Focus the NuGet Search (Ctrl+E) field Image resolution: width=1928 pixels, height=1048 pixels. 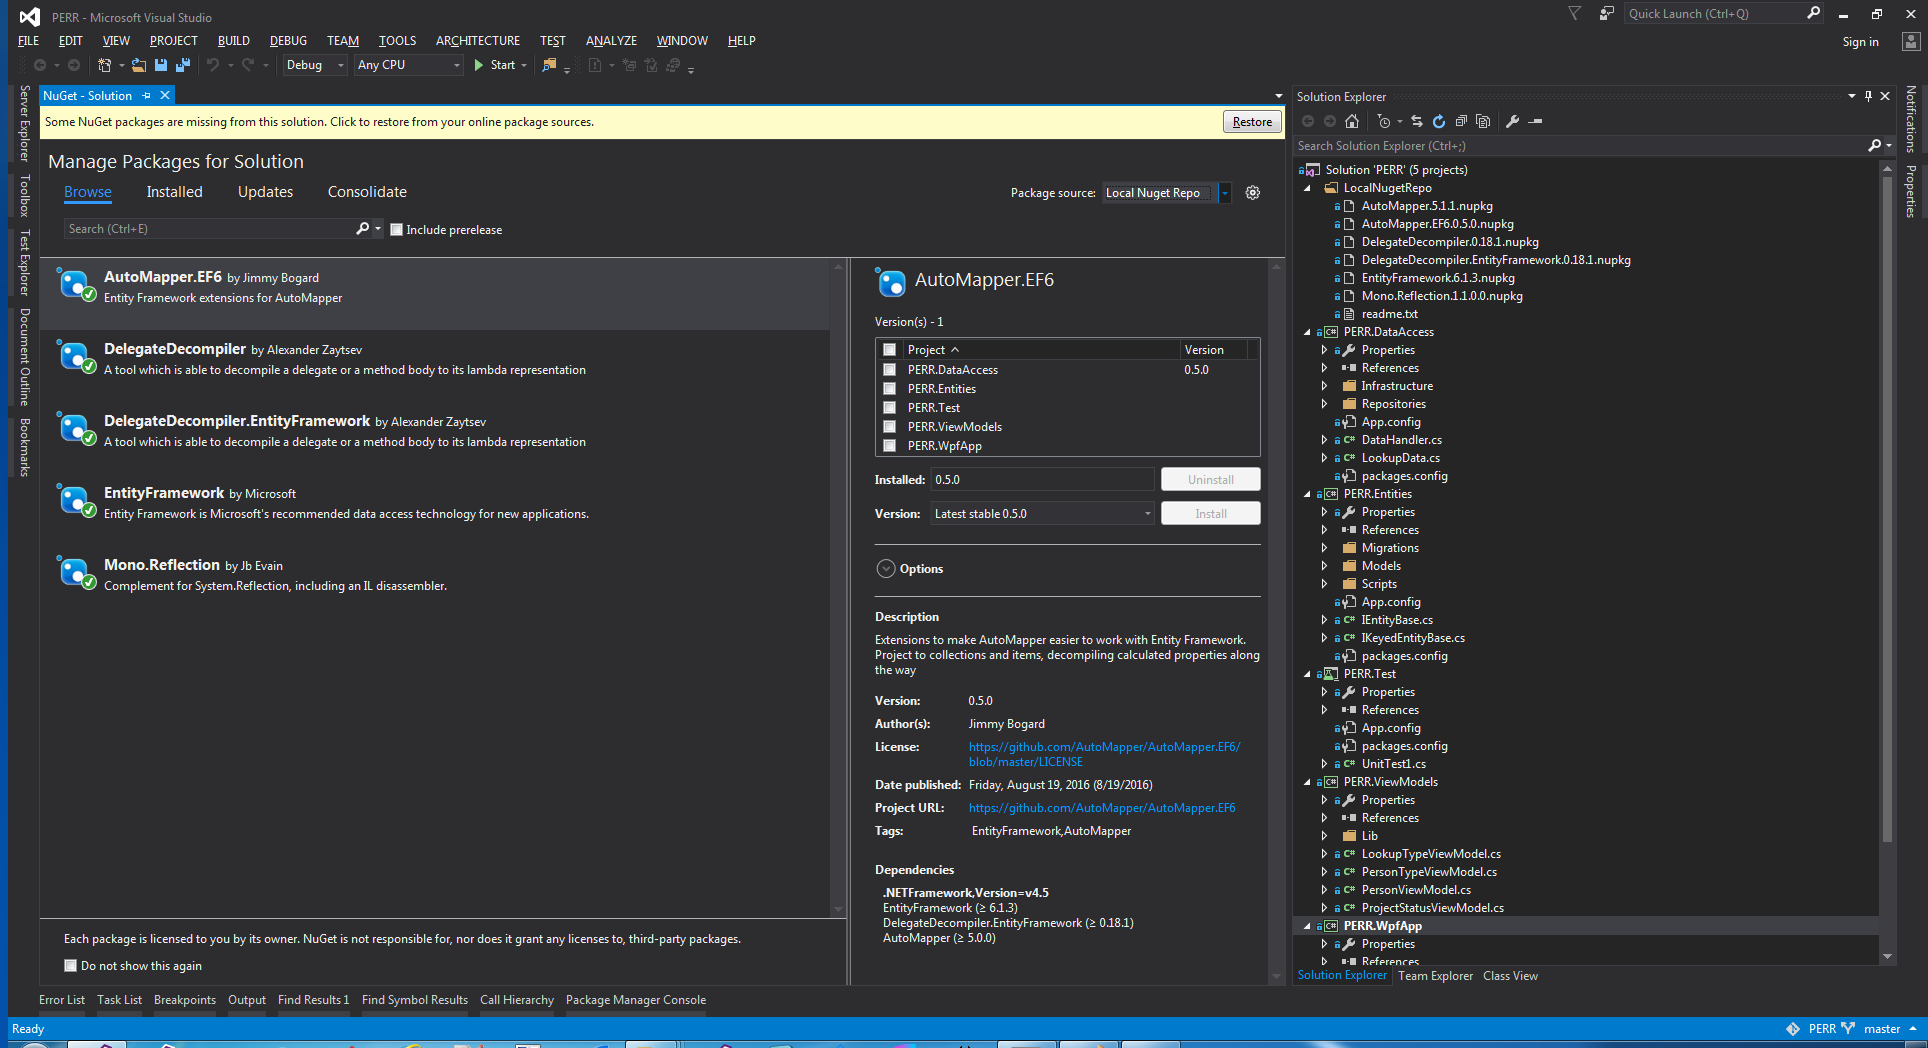(x=209, y=229)
